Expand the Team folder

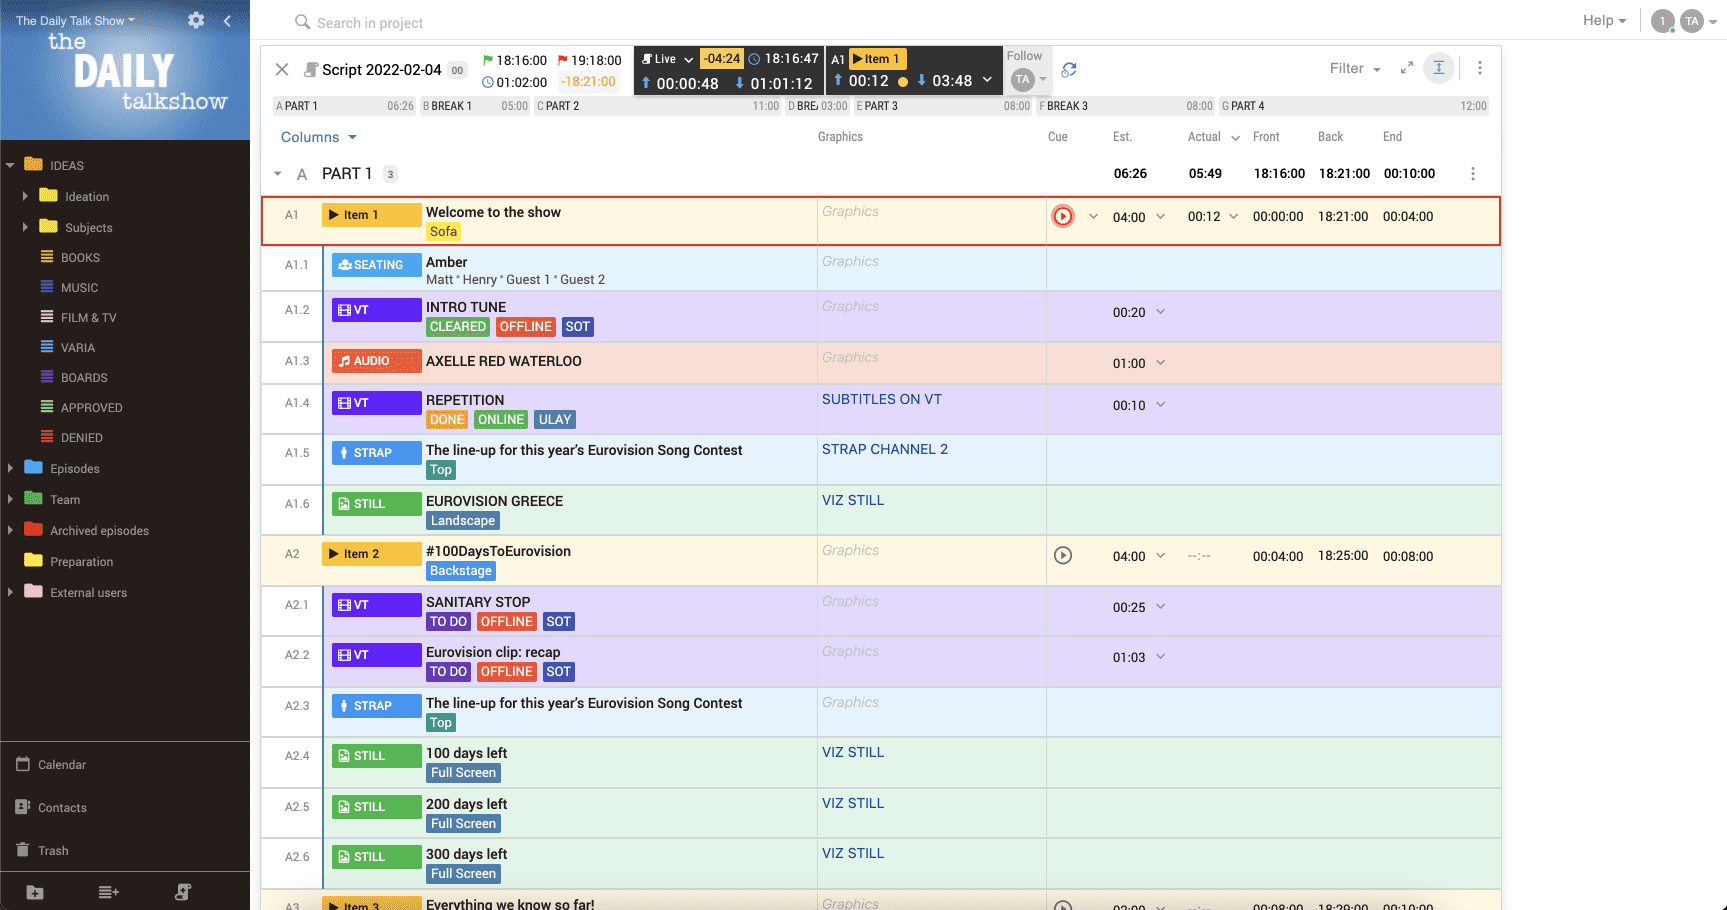[10, 500]
